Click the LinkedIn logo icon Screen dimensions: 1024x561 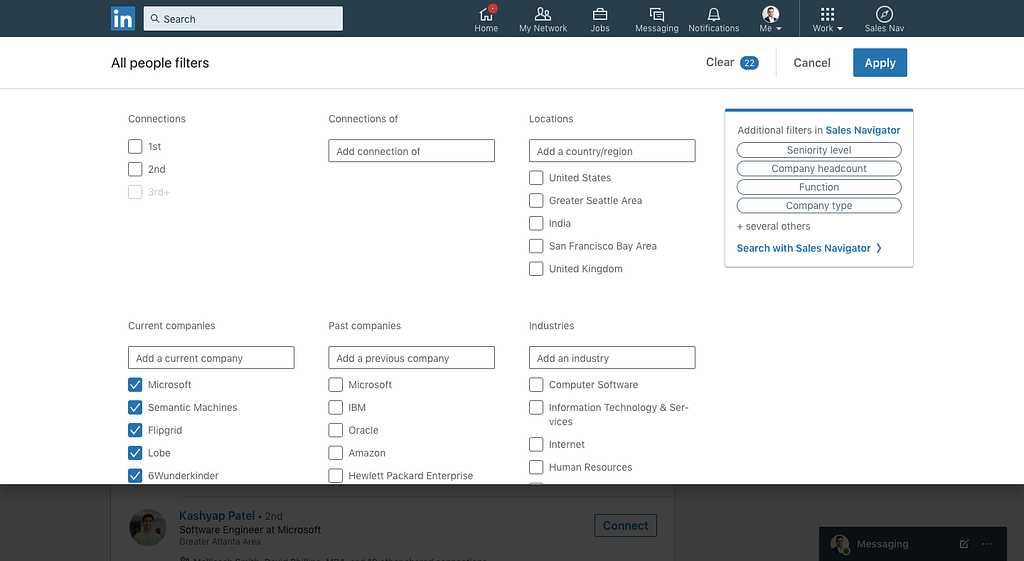pyautogui.click(x=123, y=18)
